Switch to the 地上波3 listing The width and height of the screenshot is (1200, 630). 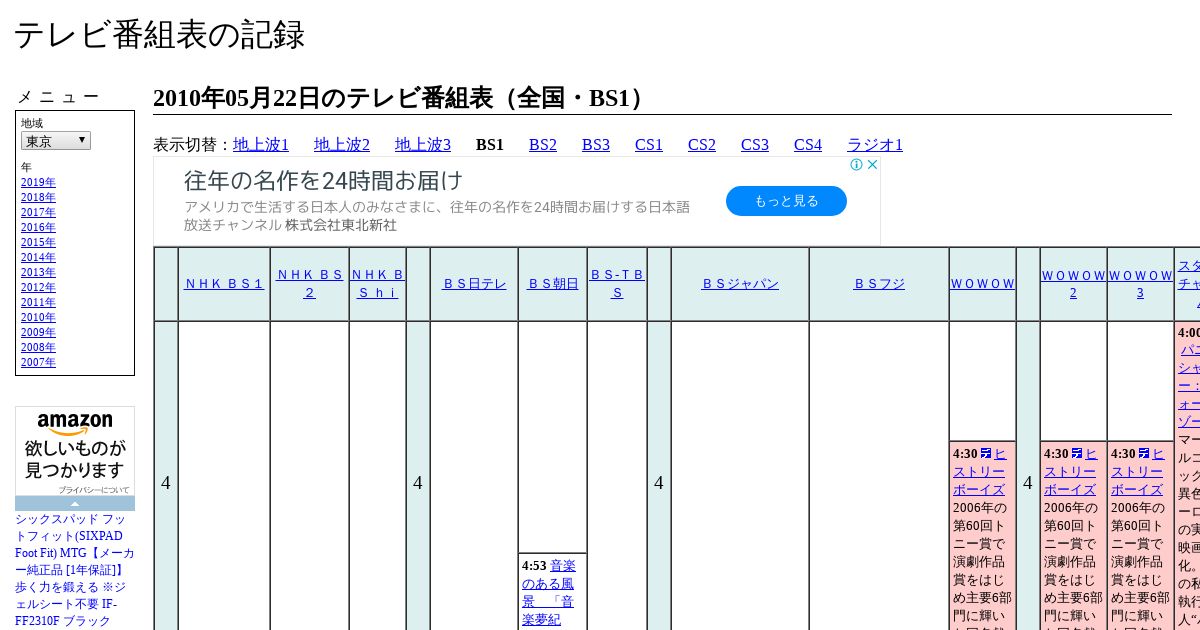coord(423,145)
